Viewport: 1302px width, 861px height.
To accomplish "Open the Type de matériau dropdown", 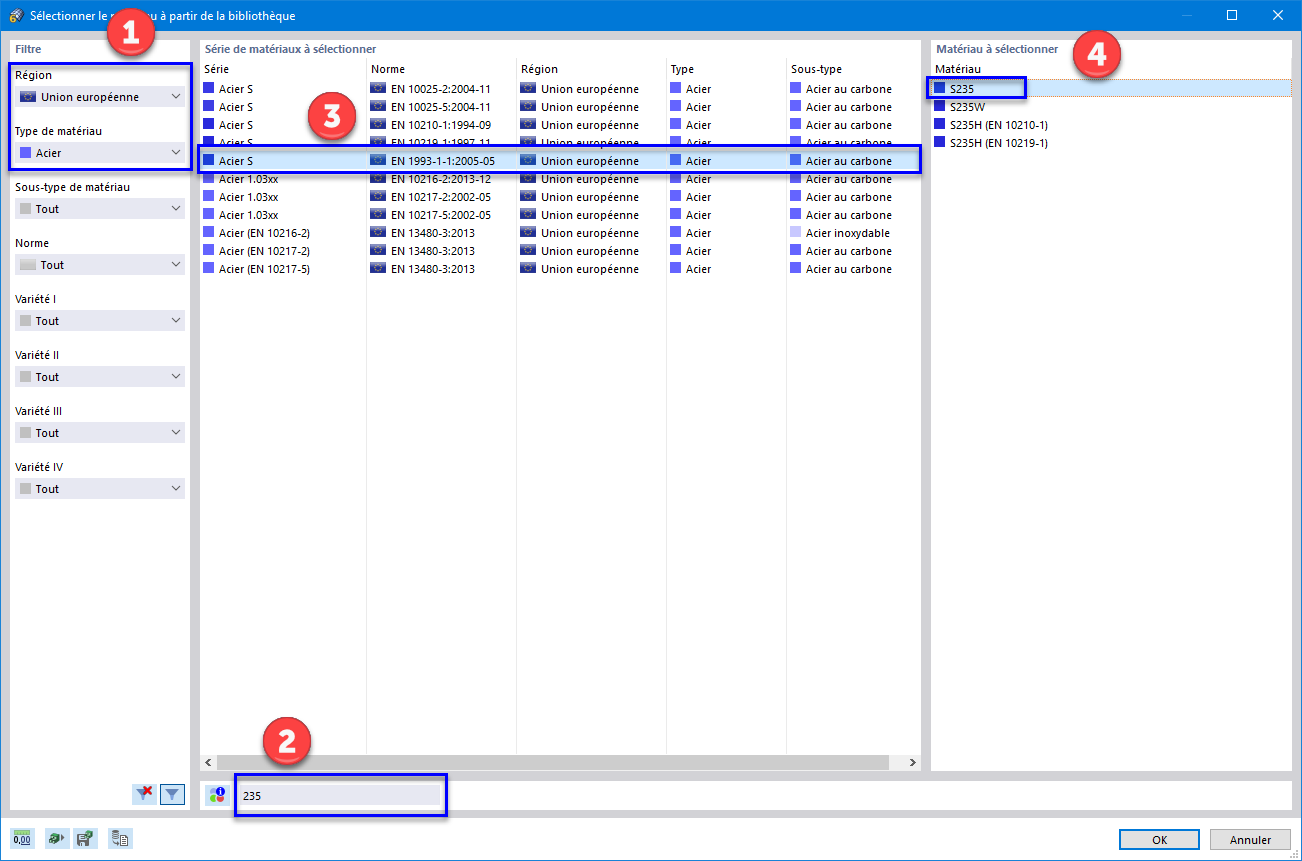I will point(100,153).
